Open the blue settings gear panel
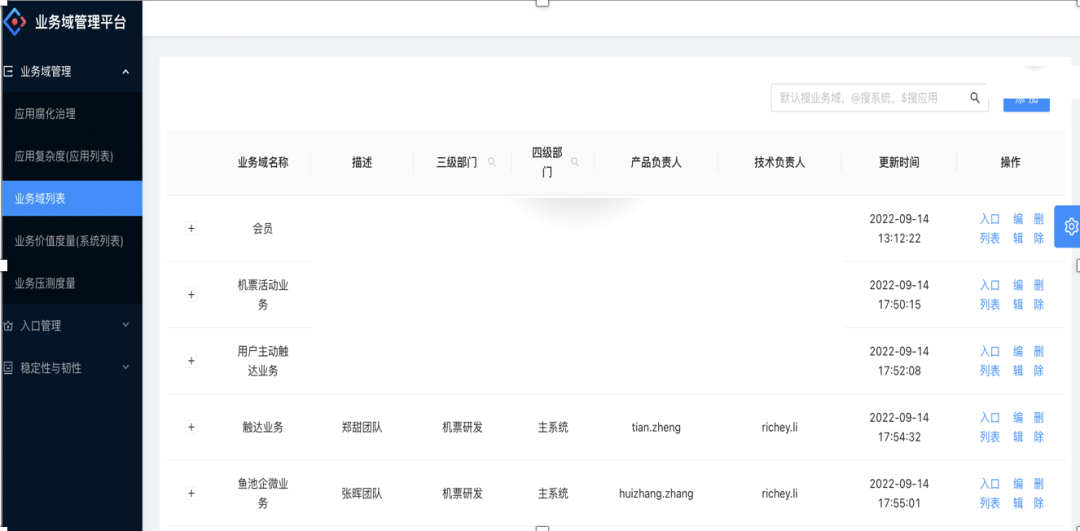The image size is (1080, 531). [x=1070, y=227]
